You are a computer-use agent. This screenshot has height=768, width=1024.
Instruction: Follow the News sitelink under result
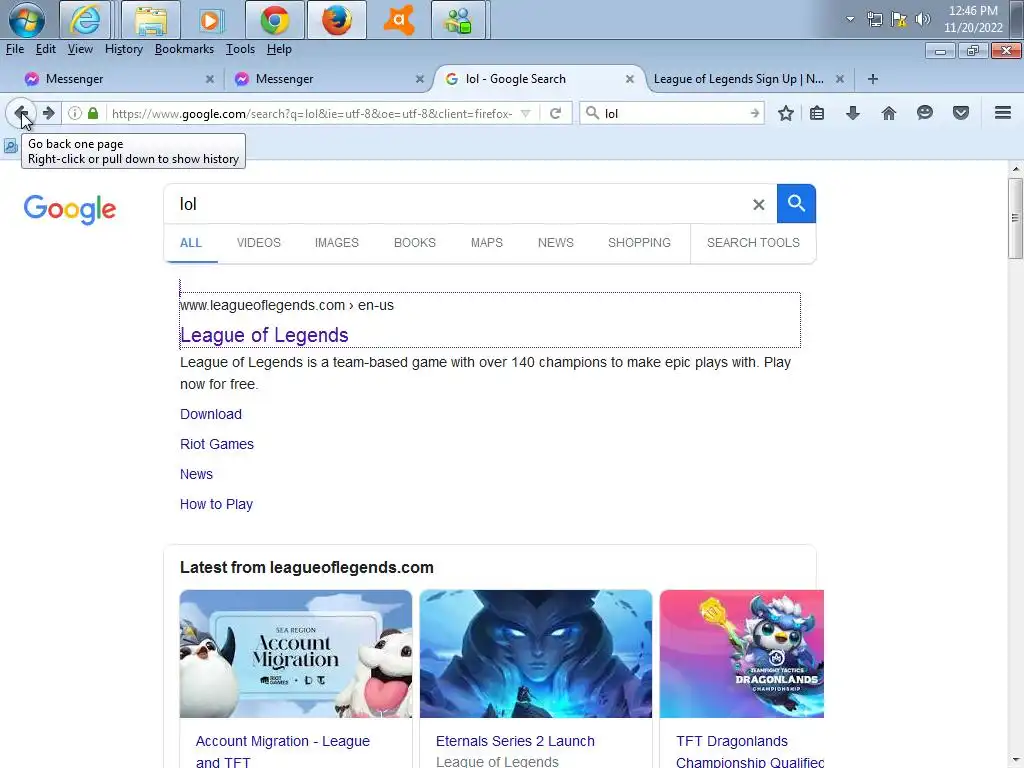196,474
